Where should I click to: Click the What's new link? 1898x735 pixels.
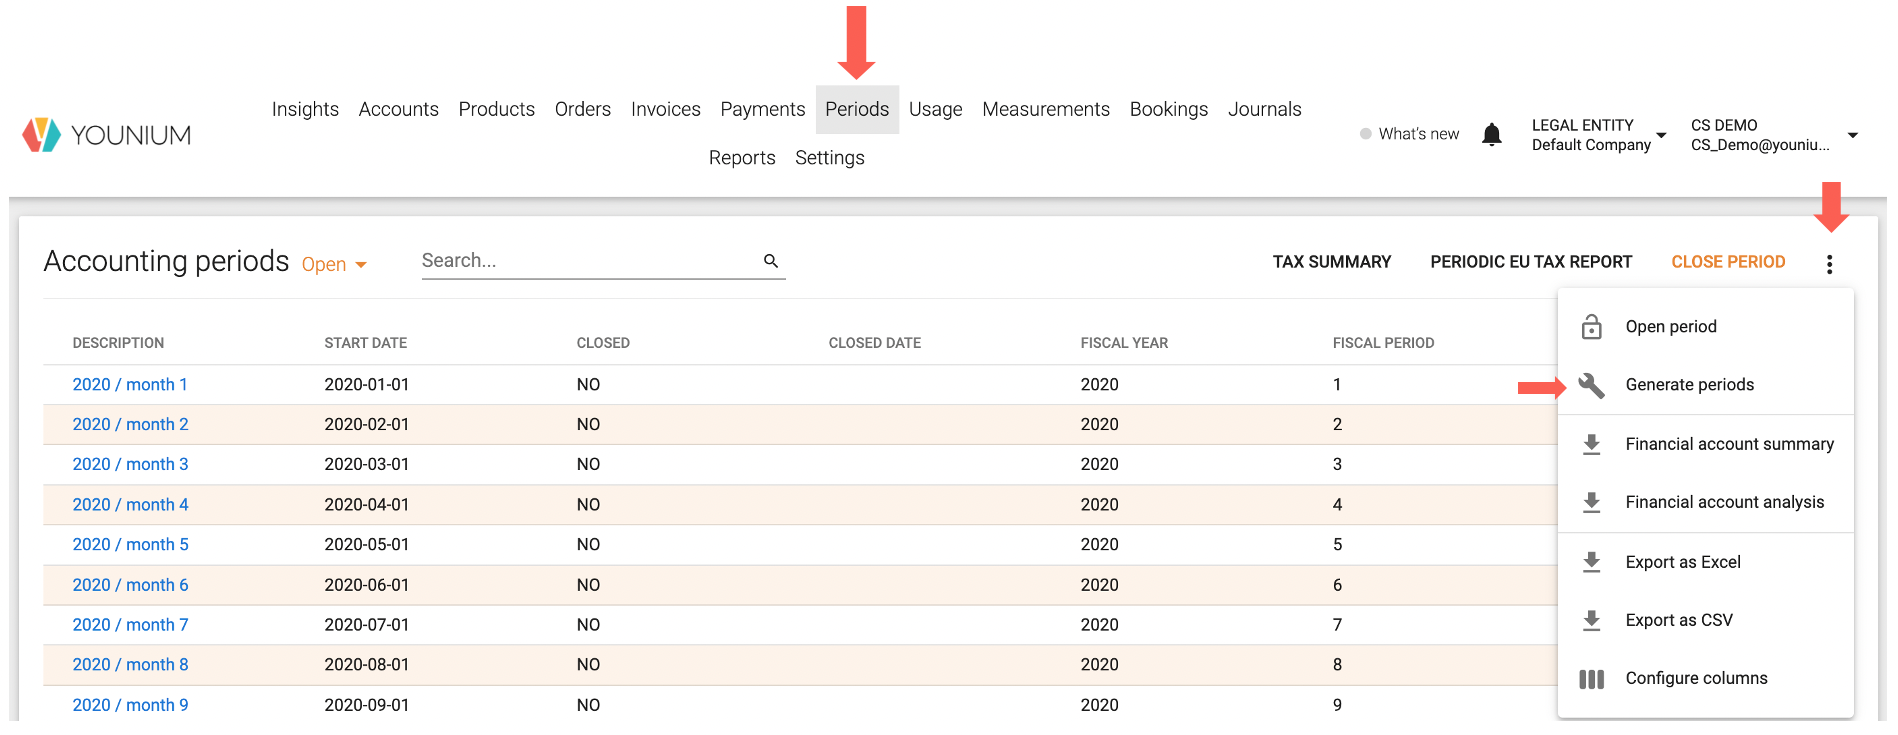pyautogui.click(x=1418, y=134)
